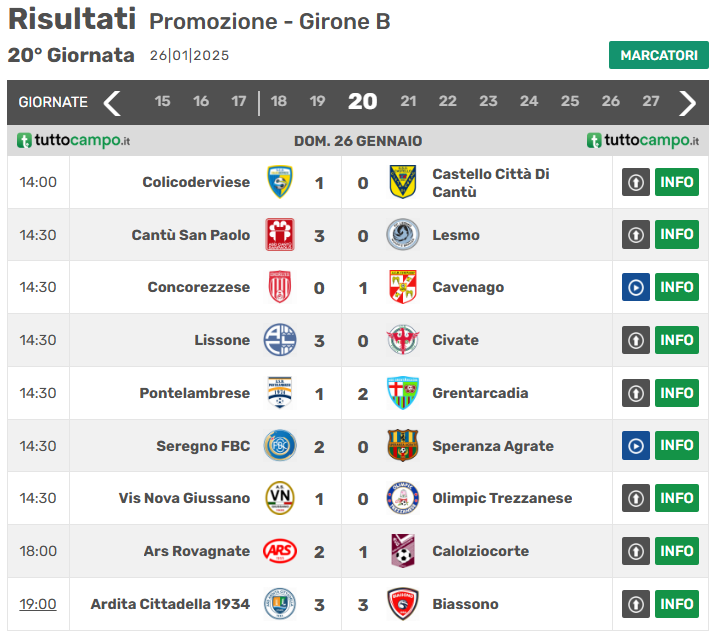Select giornata 19 in the round bar
The height and width of the screenshot is (638, 721).
(x=317, y=101)
